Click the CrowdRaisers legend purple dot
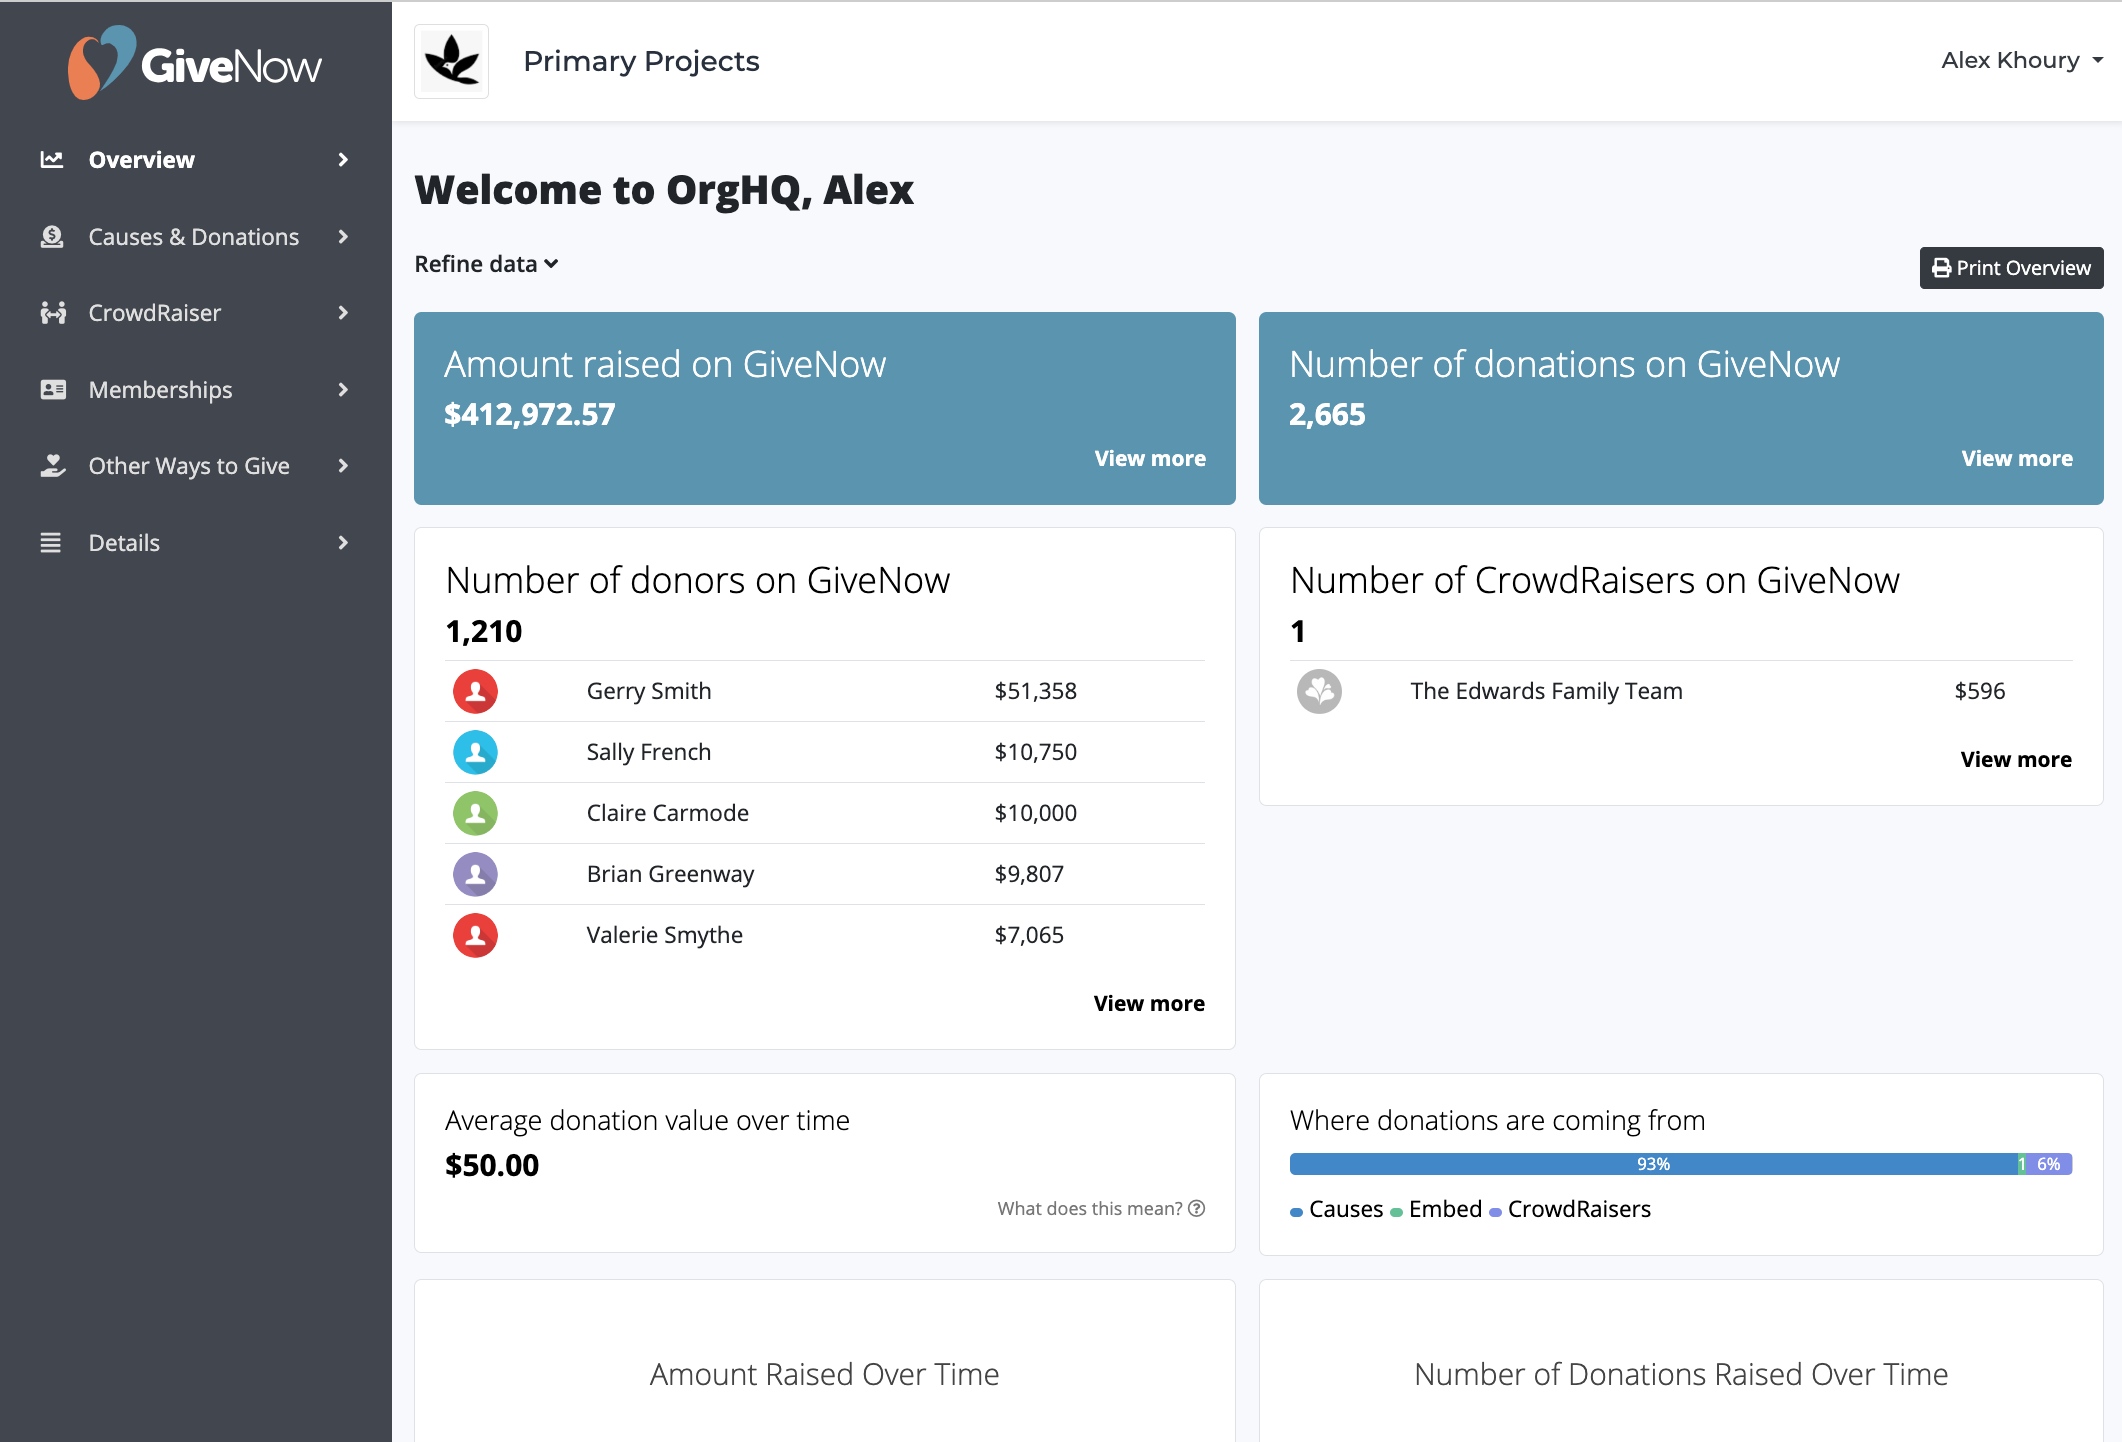The width and height of the screenshot is (2122, 1442). pyautogui.click(x=1495, y=1212)
